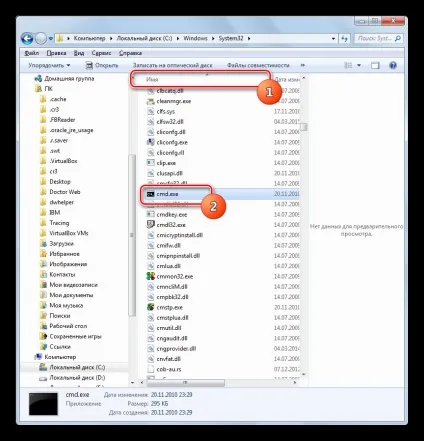
Task: Select the cmd.exe file icon
Action: tap(151, 194)
